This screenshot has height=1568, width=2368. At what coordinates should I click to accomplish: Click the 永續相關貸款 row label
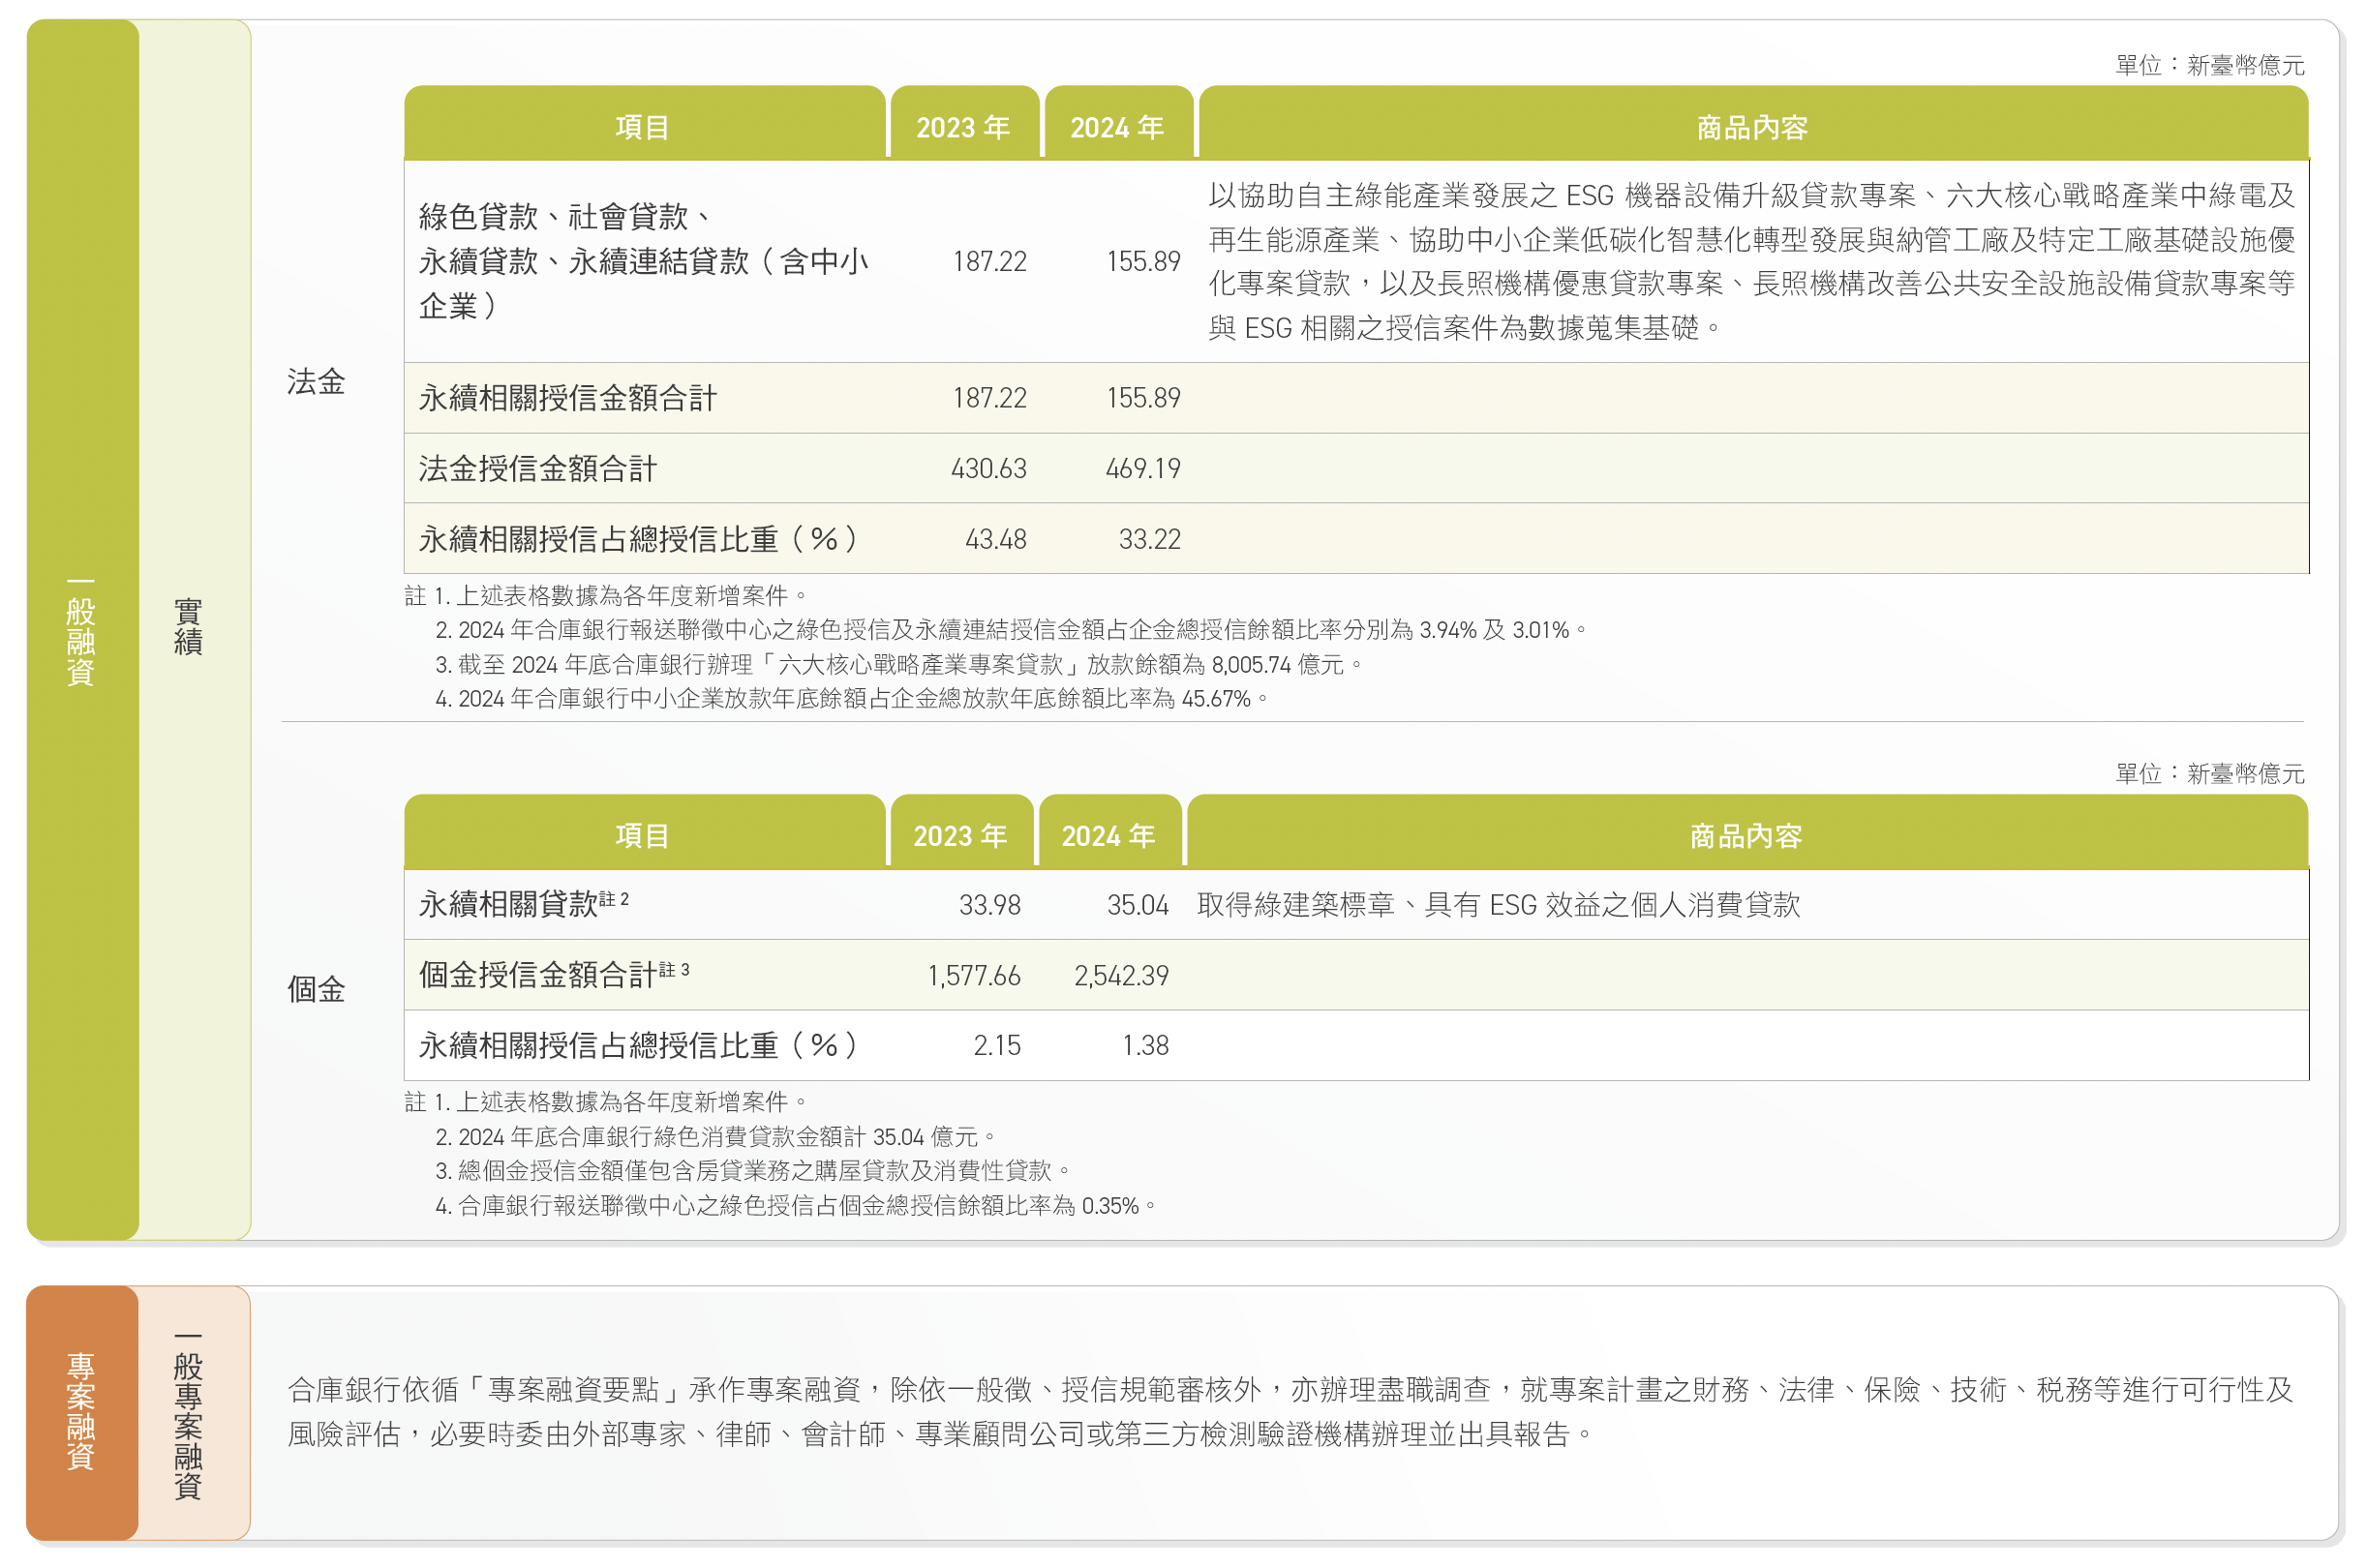[x=508, y=904]
